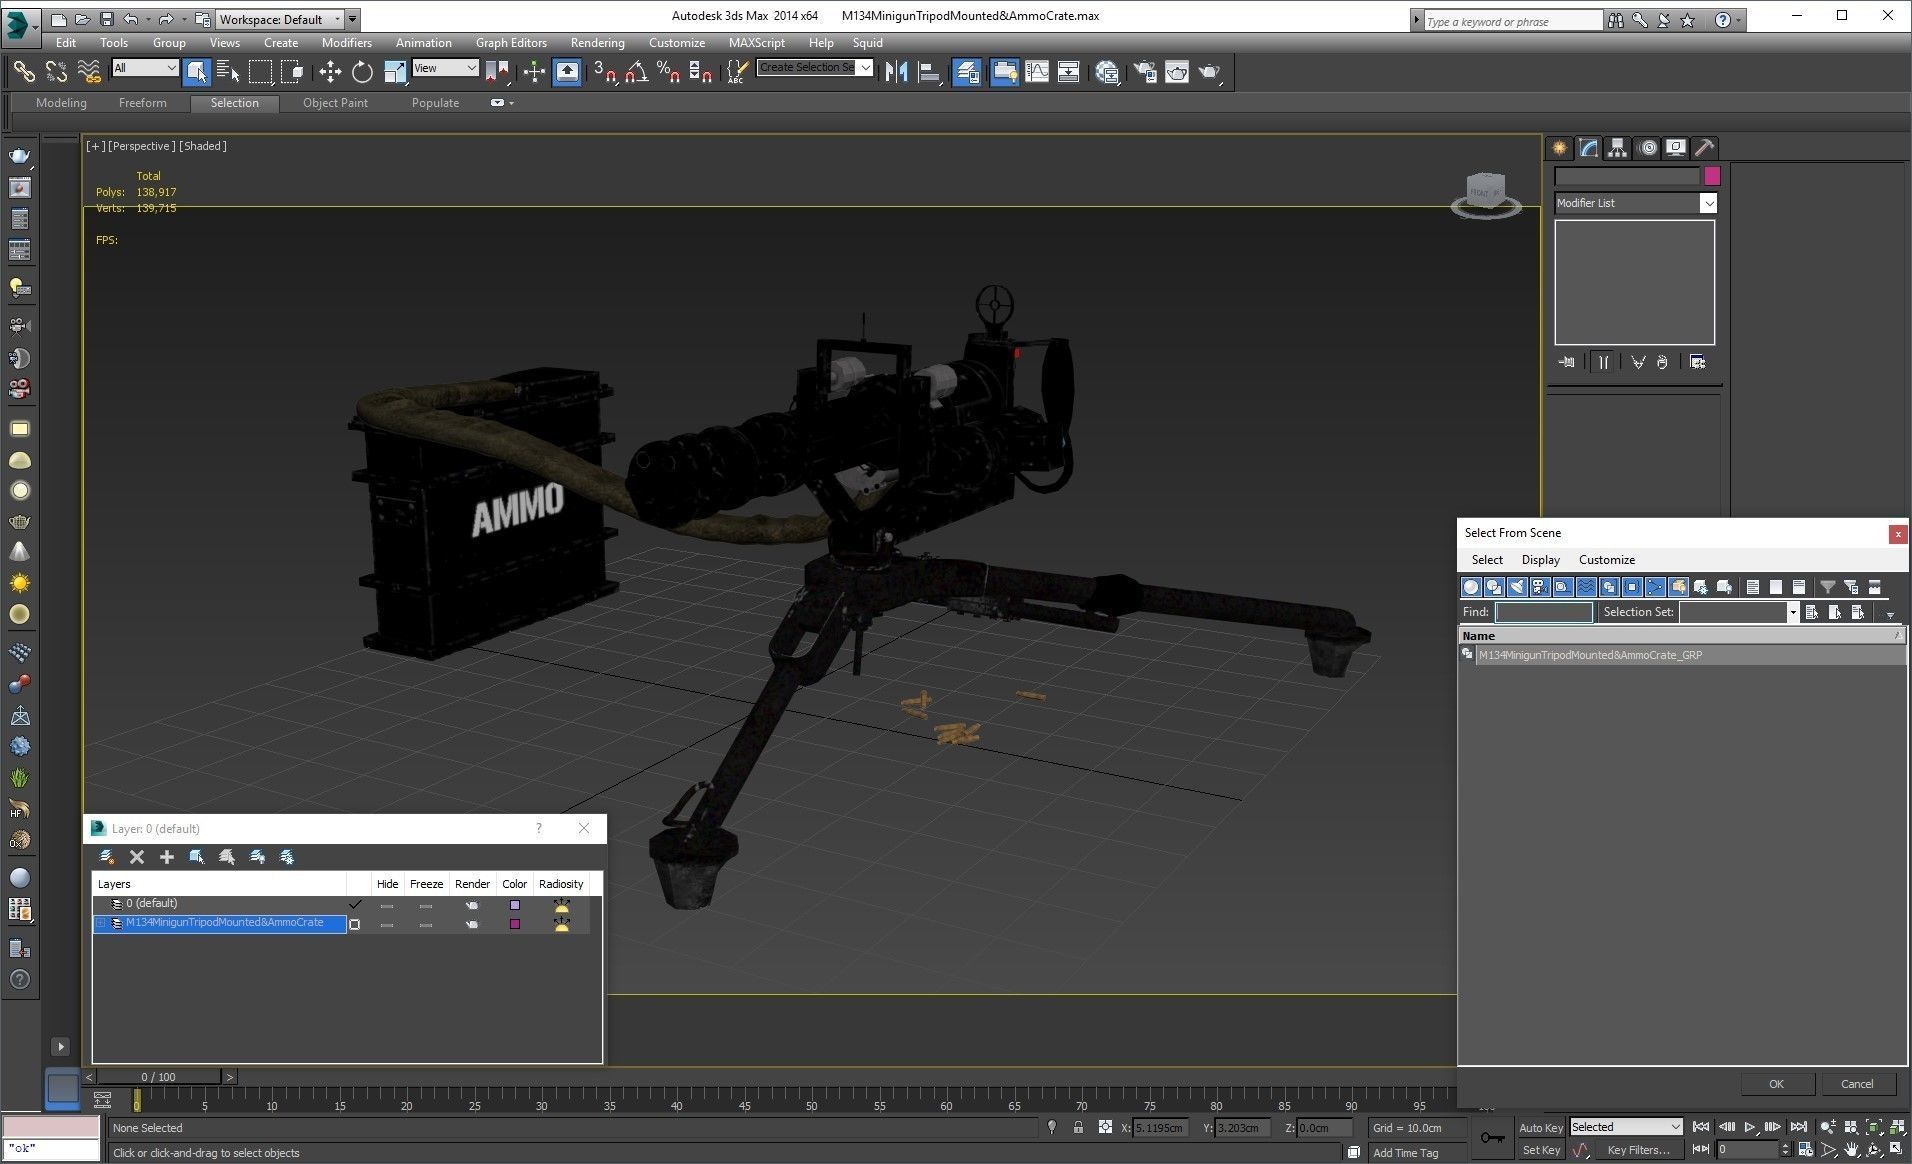
Task: Activate the Select and Rotate tool
Action: point(362,71)
